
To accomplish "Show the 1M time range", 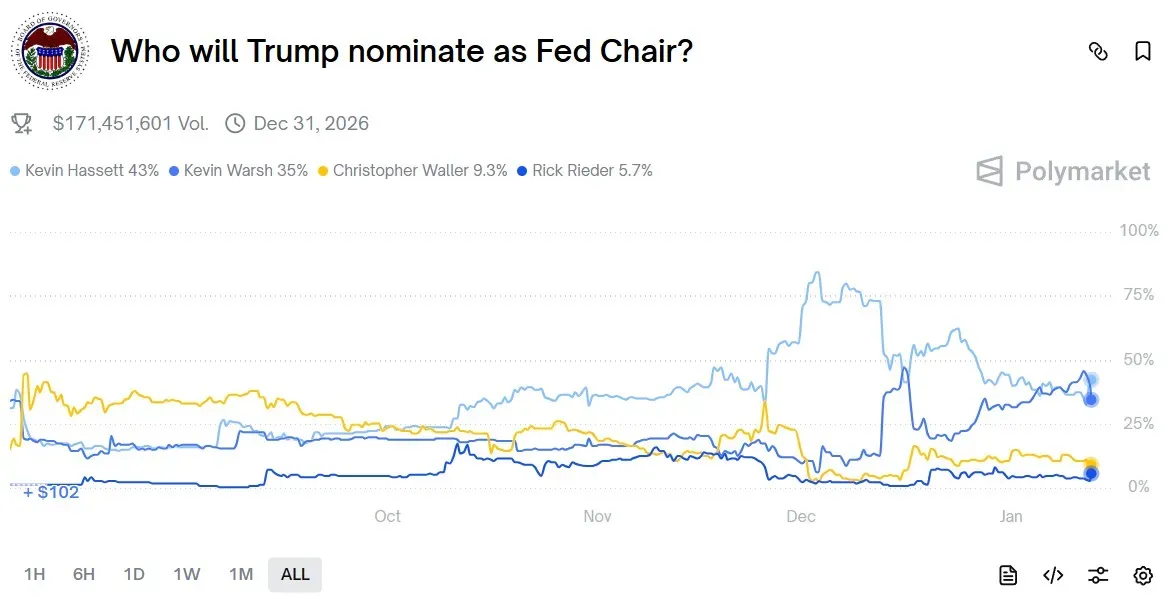I will click(x=241, y=574).
